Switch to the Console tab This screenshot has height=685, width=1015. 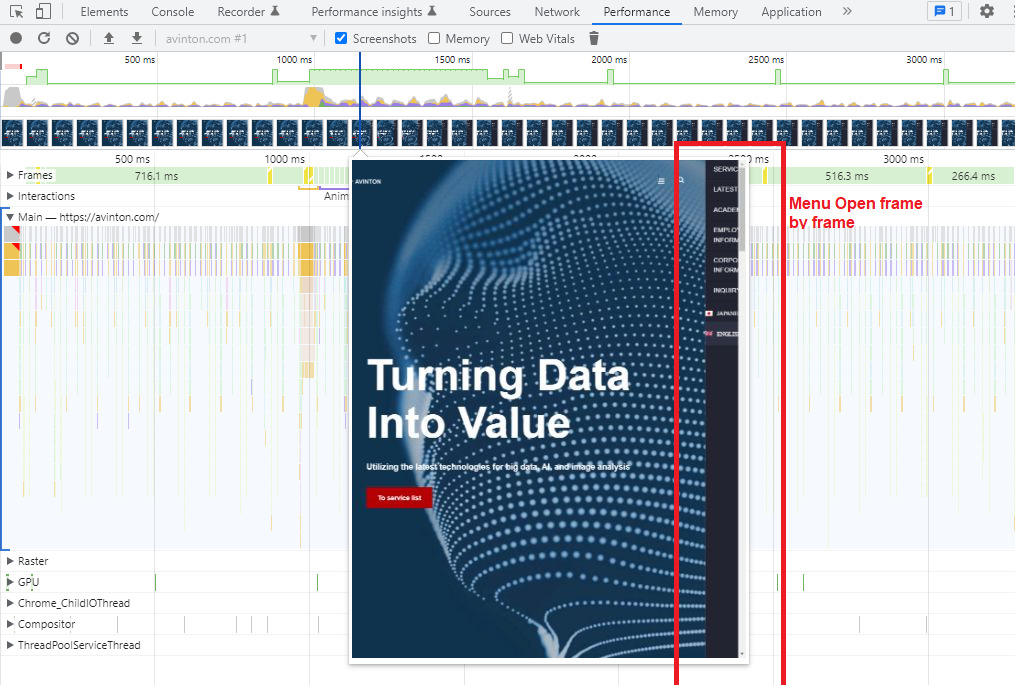tap(172, 12)
